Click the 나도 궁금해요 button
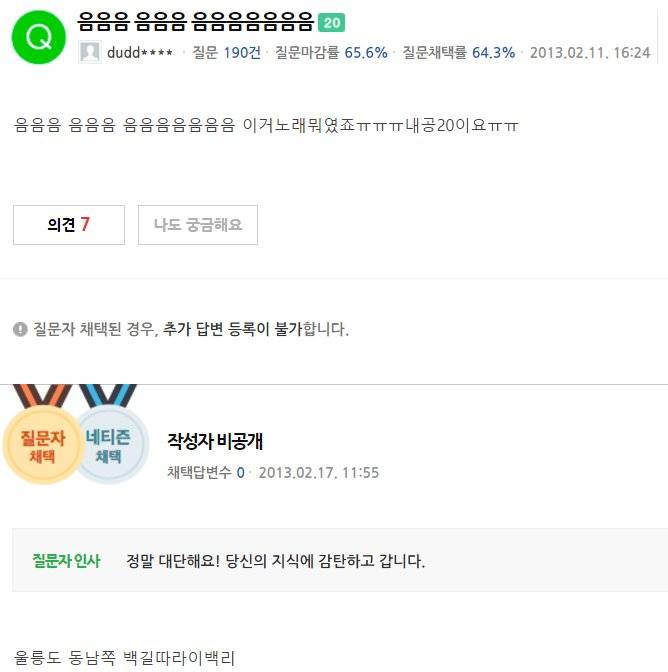This screenshot has width=668, height=672. [x=198, y=225]
